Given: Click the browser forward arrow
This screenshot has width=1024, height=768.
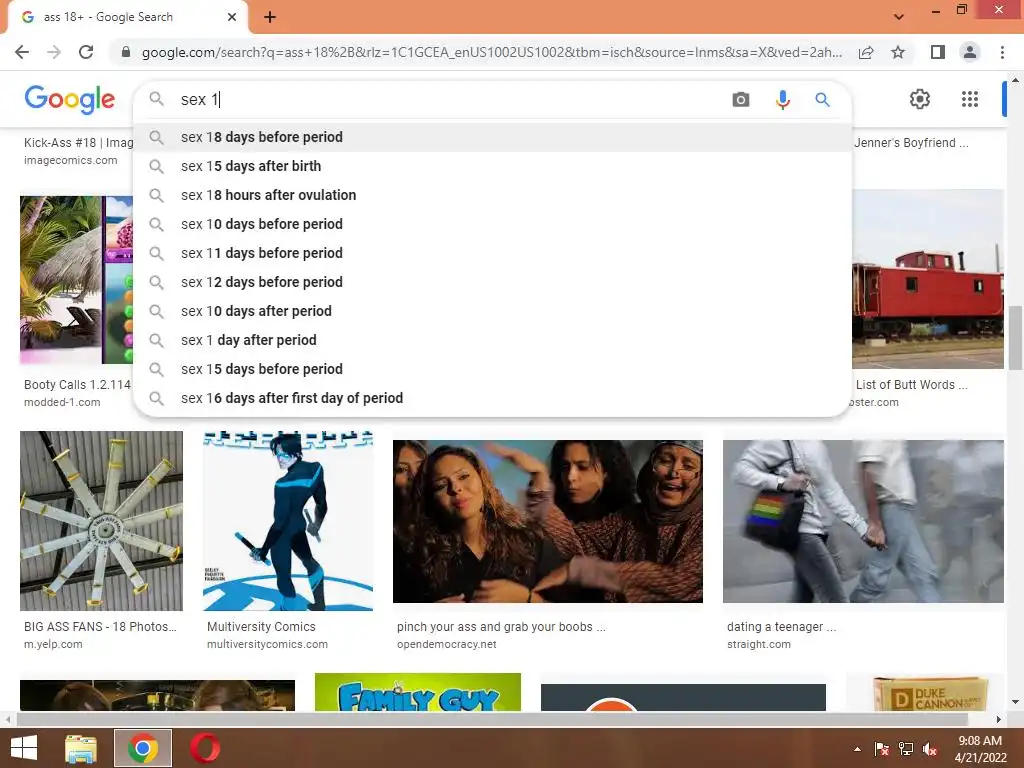Looking at the screenshot, I should [x=54, y=52].
